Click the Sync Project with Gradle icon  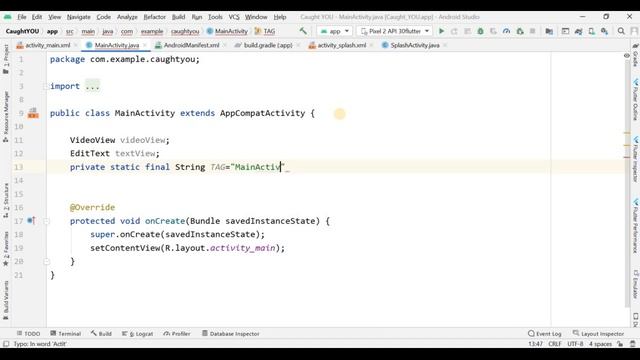click(x=578, y=31)
